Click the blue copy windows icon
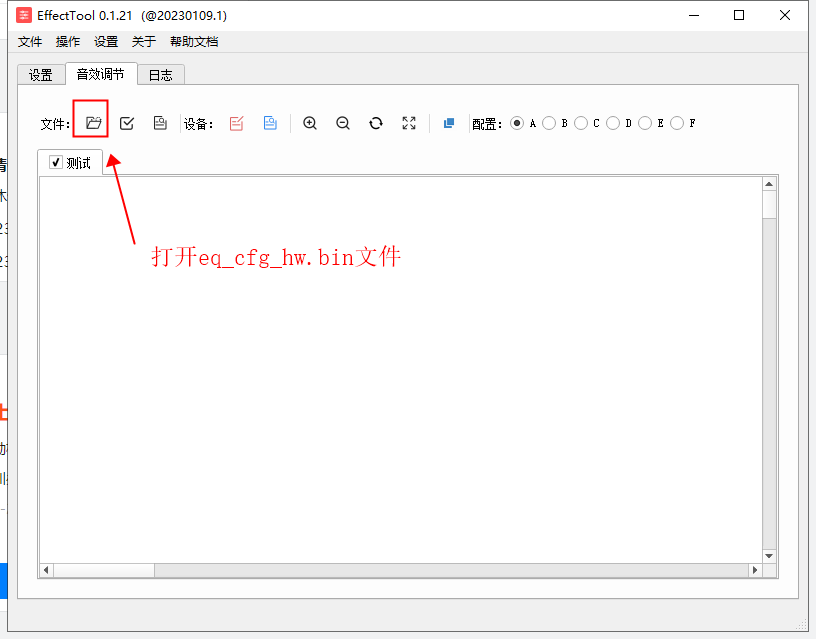 (x=449, y=123)
